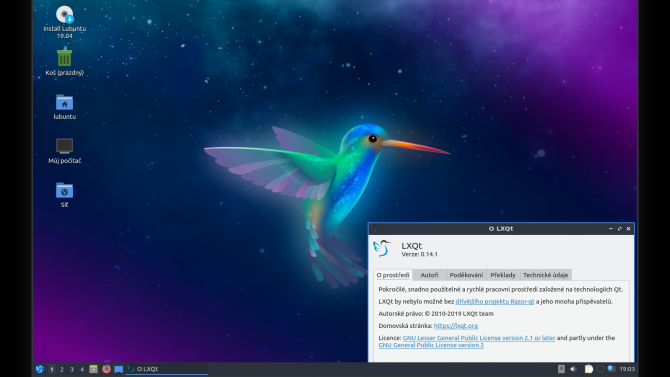Image resolution: width=670 pixels, height=377 pixels.
Task: Open the Lubuntu start menu in taskbar
Action: click(x=40, y=369)
